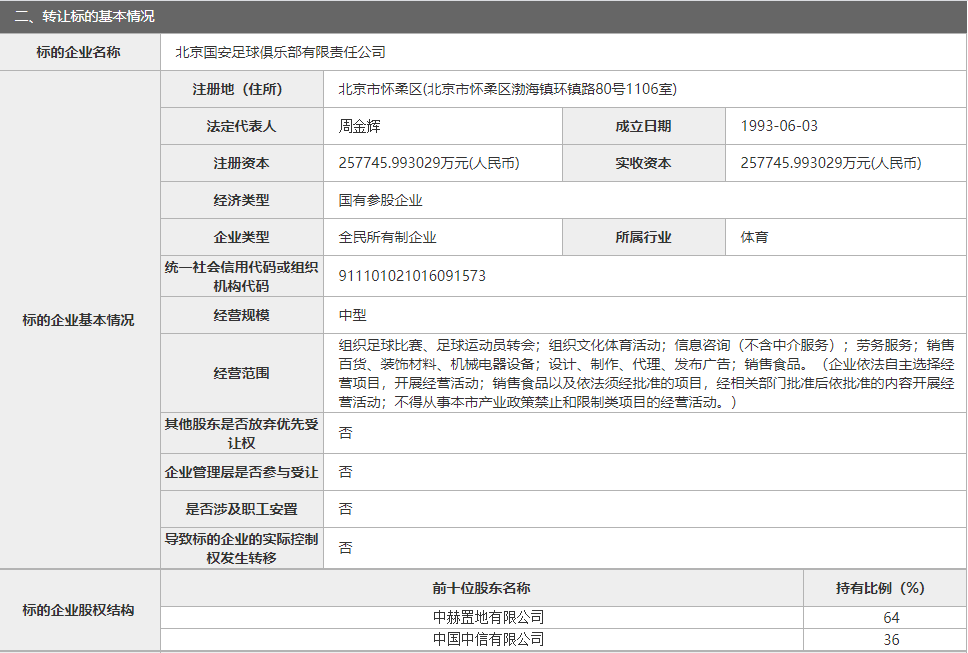
Task: Select the credit code 911101021016091573
Action: point(412,275)
